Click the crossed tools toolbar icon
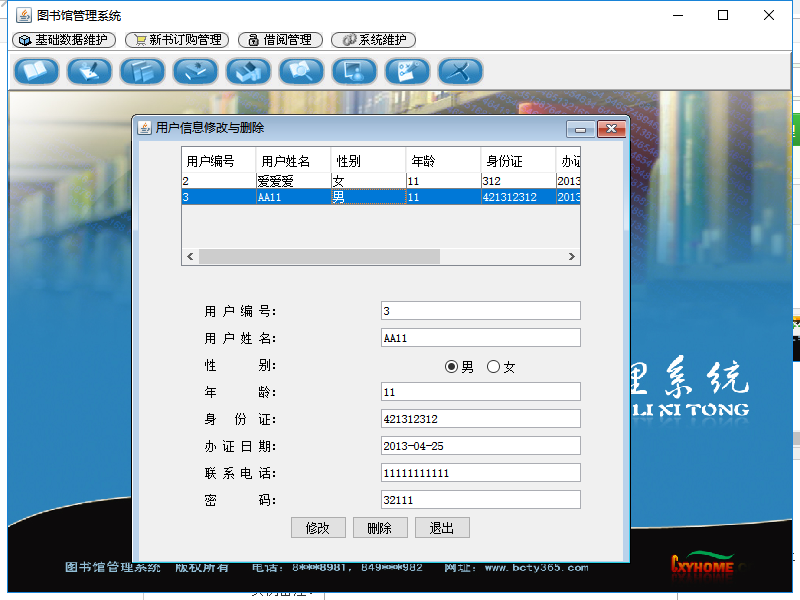Image resolution: width=800 pixels, height=600 pixels. 460,71
